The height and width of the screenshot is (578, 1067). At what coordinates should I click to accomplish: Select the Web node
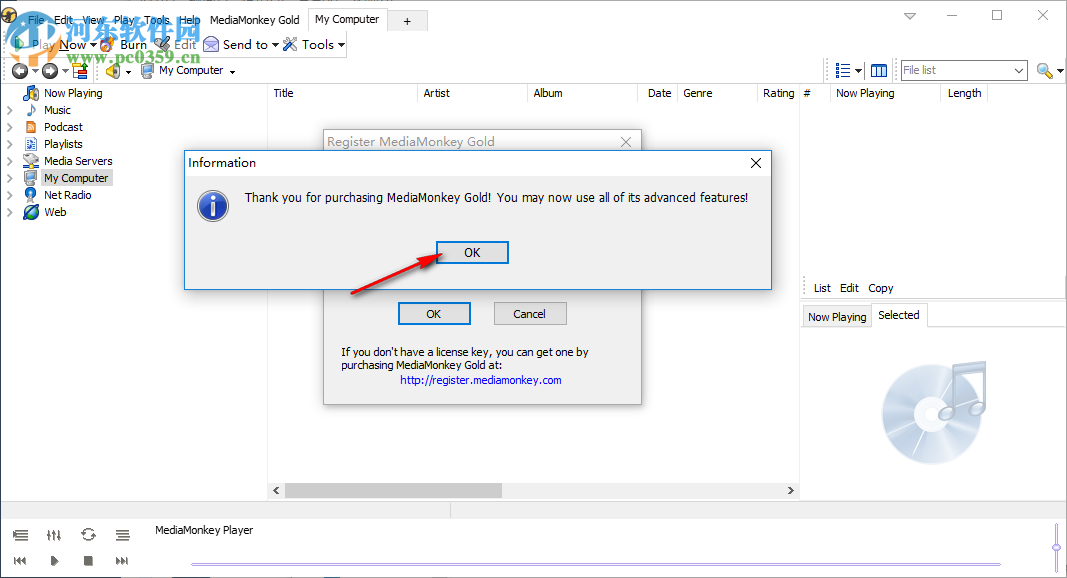55,212
